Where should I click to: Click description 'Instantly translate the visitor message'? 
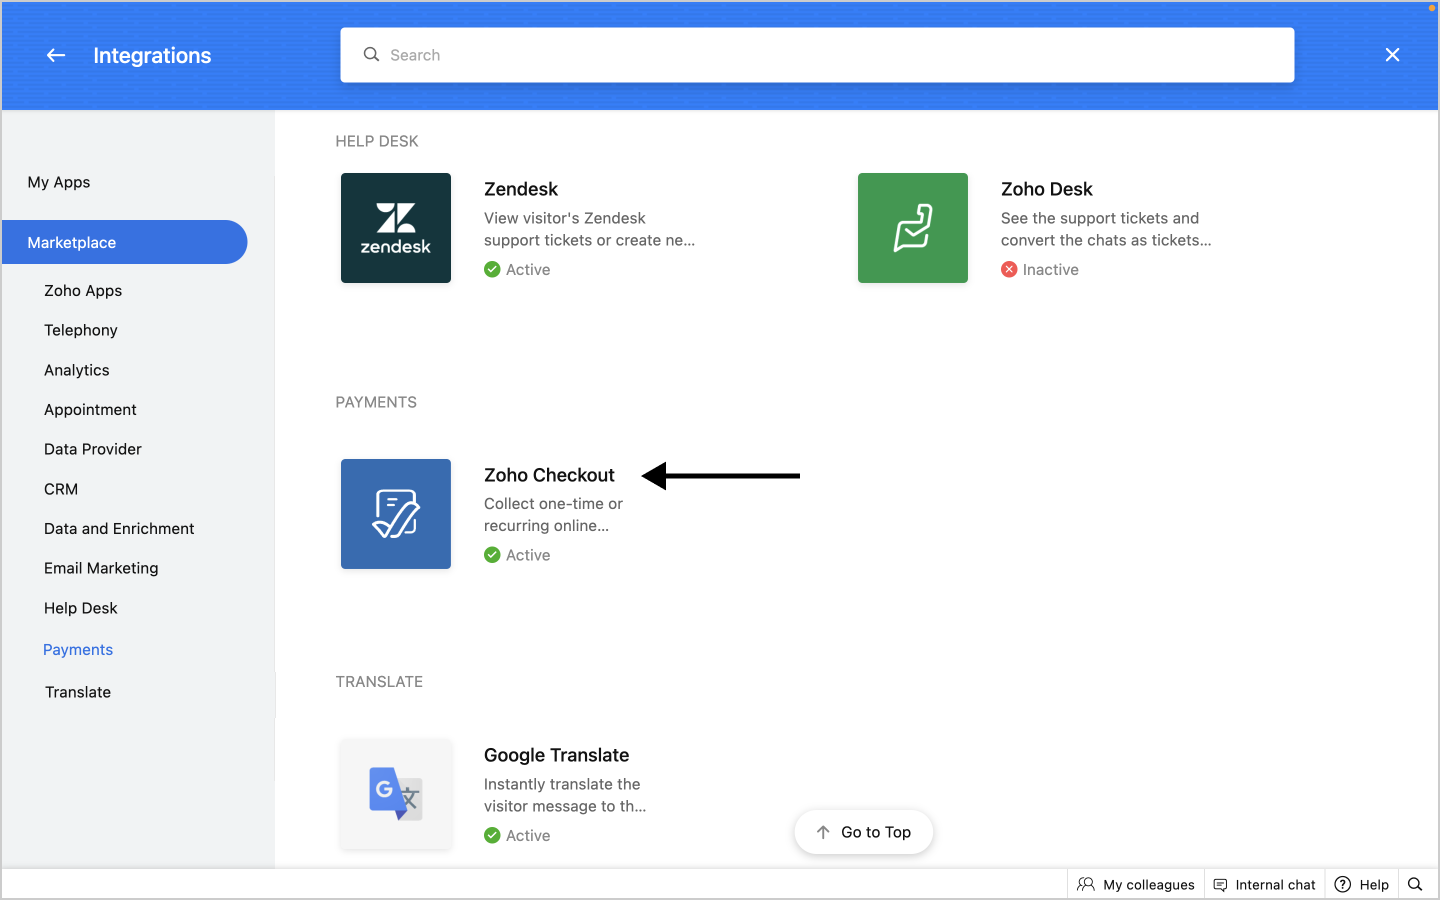coord(565,795)
